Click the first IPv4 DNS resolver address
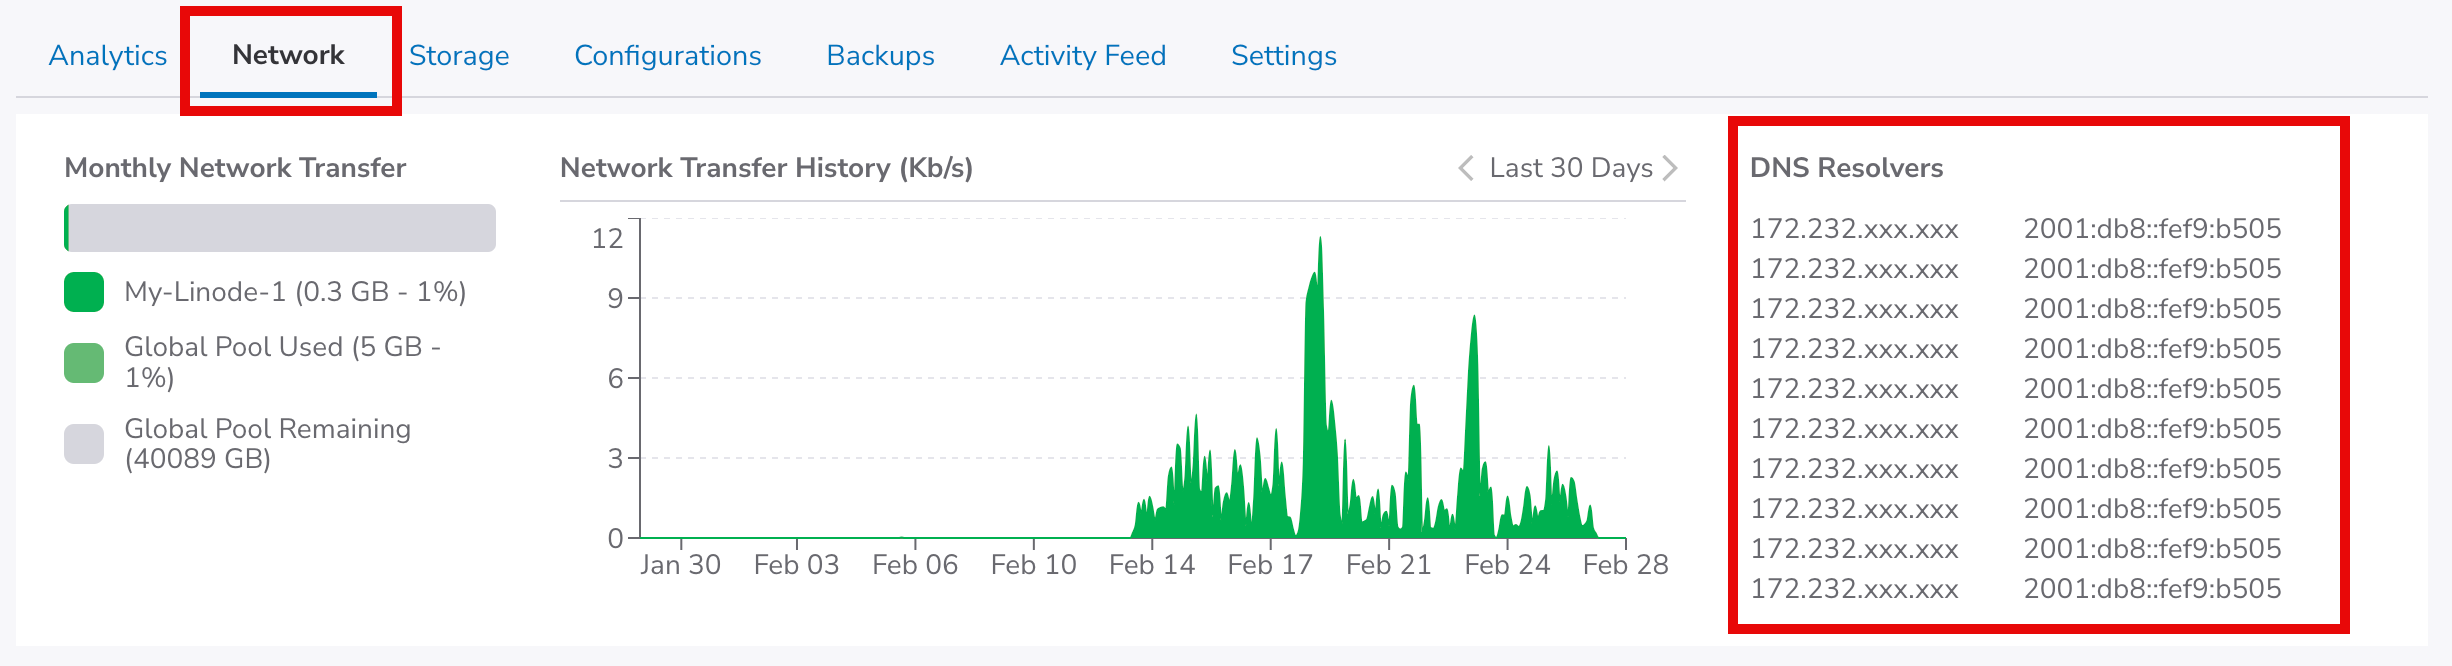2452x666 pixels. (1854, 229)
